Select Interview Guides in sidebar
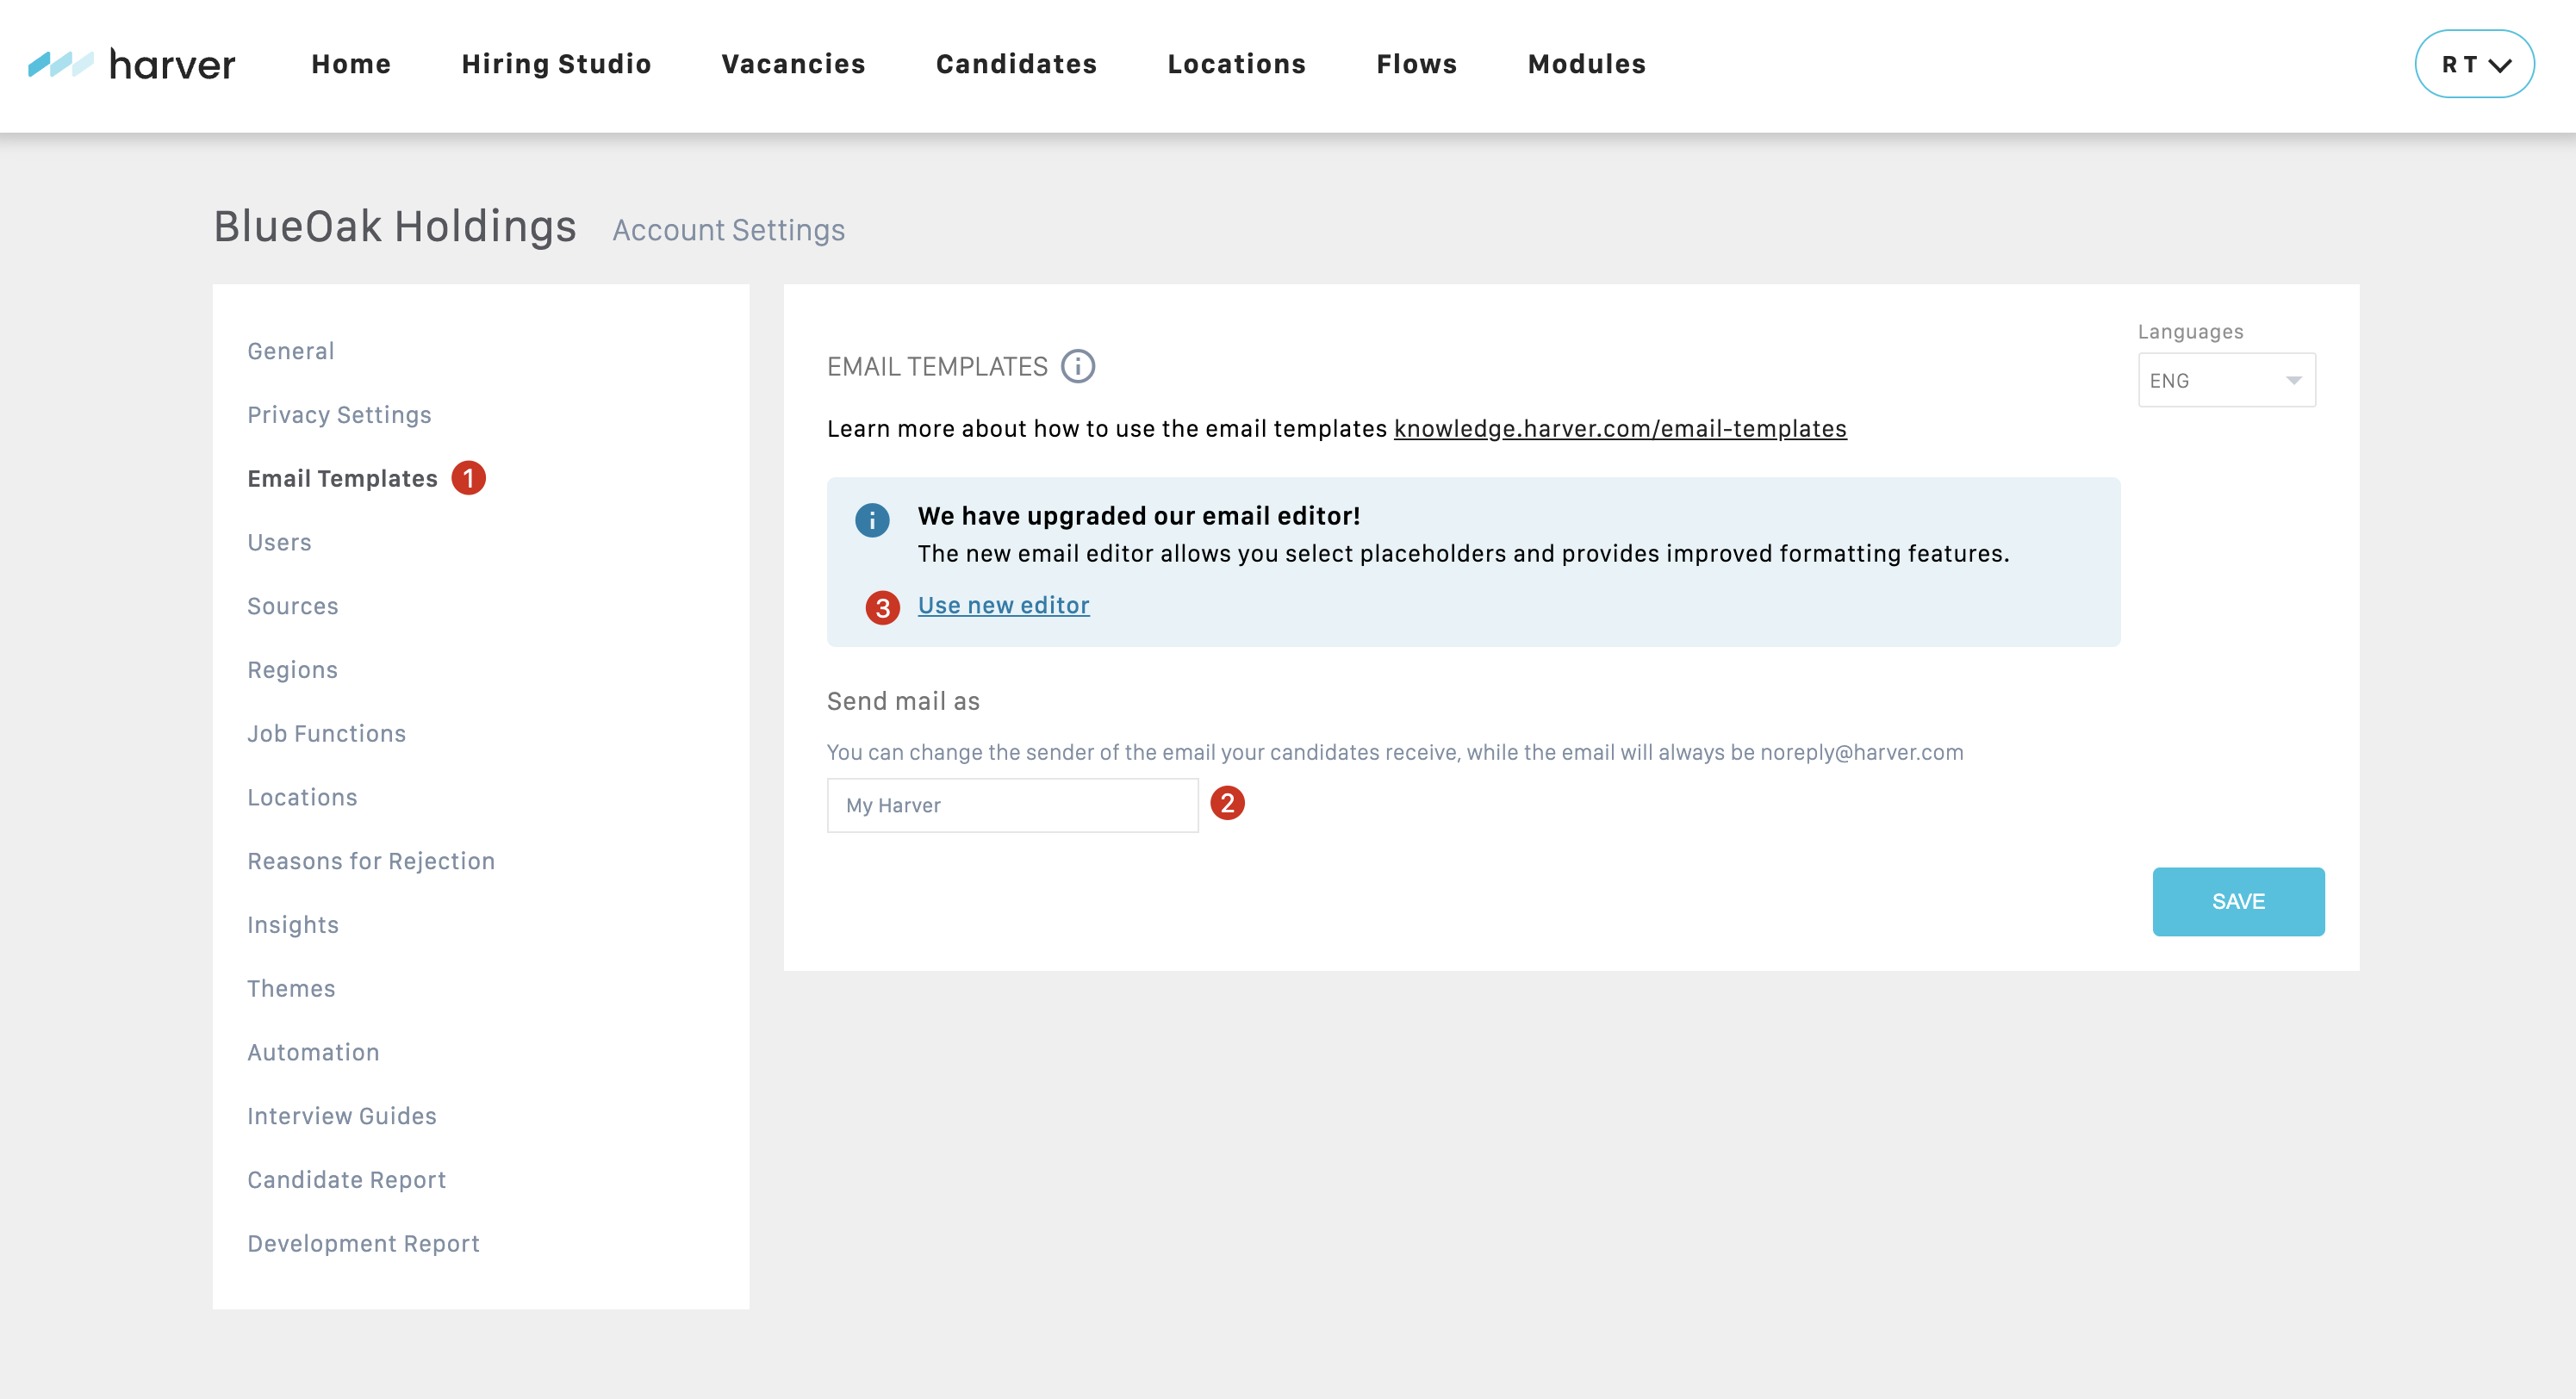The height and width of the screenshot is (1399, 2576). point(342,1115)
